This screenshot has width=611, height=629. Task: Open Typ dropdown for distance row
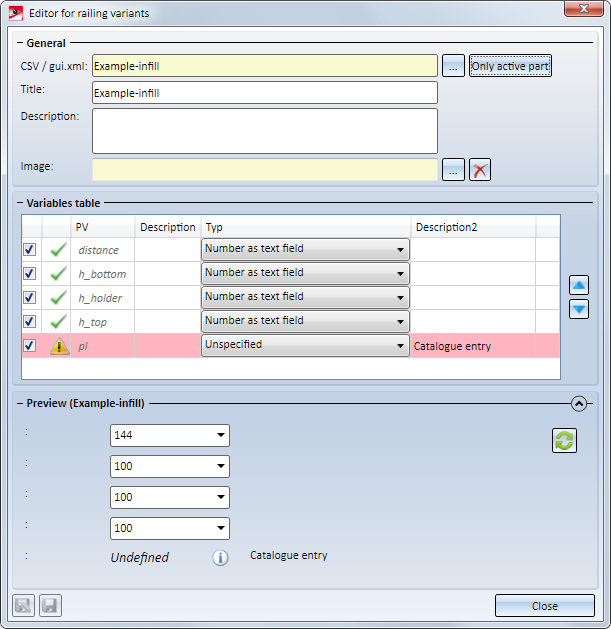(x=305, y=250)
